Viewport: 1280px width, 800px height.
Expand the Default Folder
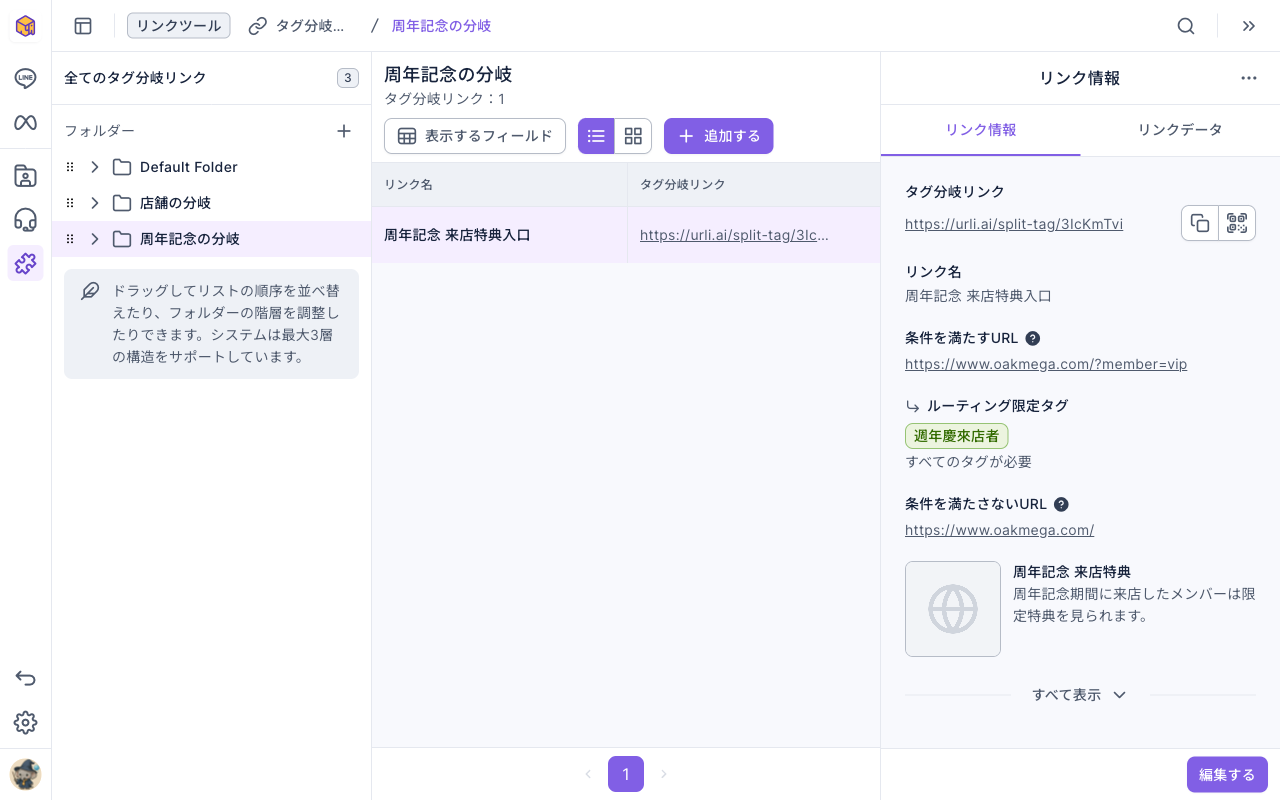click(x=95, y=167)
